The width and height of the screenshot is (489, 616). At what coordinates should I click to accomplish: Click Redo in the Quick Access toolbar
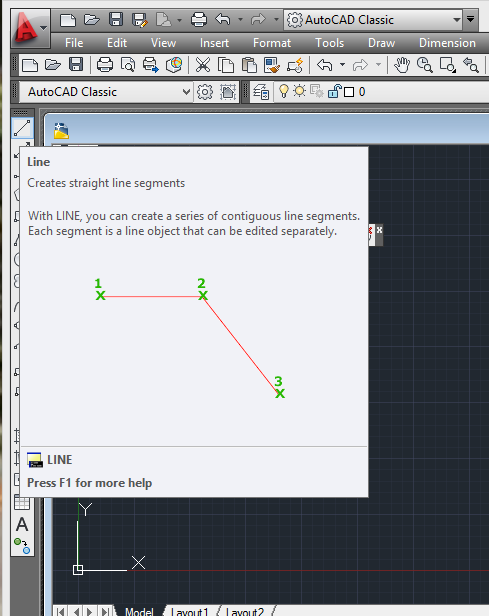click(x=258, y=20)
